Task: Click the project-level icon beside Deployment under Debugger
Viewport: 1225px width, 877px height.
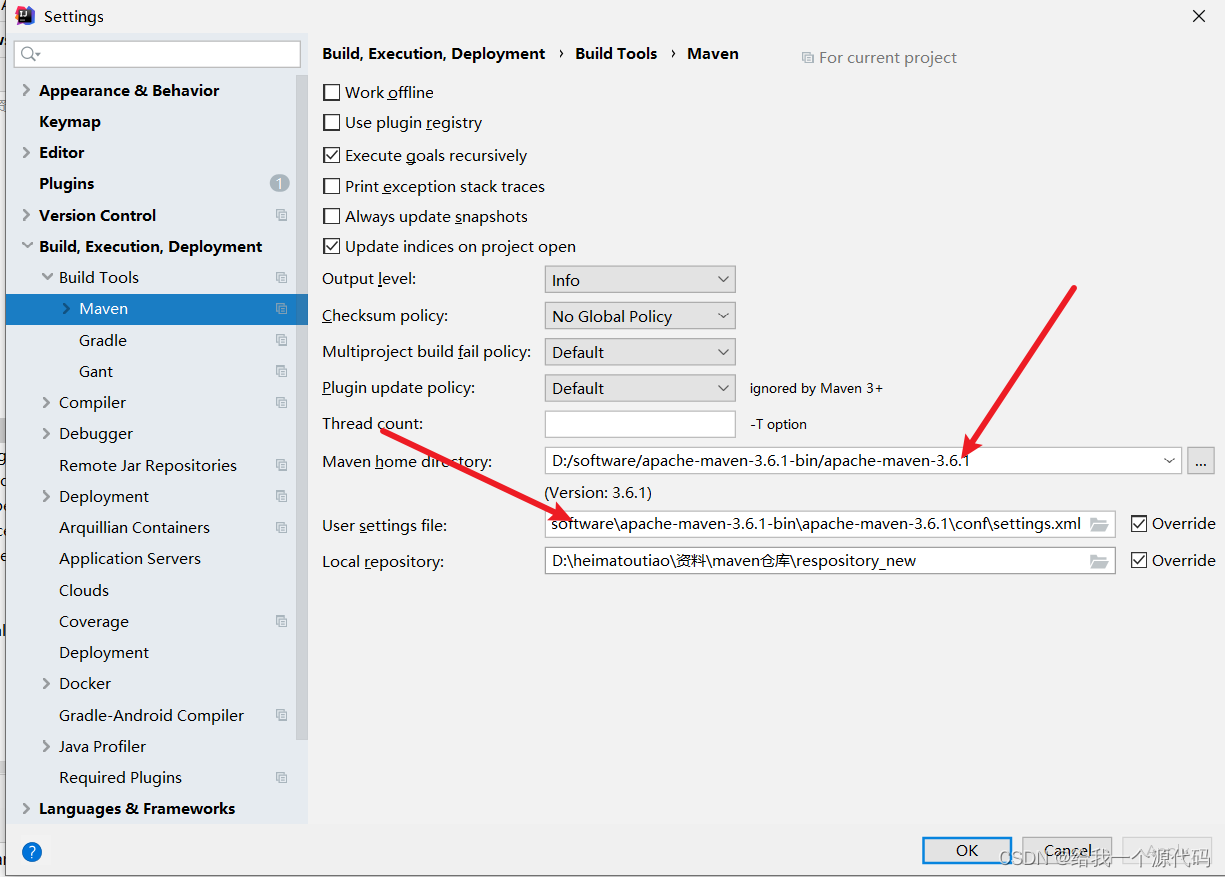Action: 282,496
